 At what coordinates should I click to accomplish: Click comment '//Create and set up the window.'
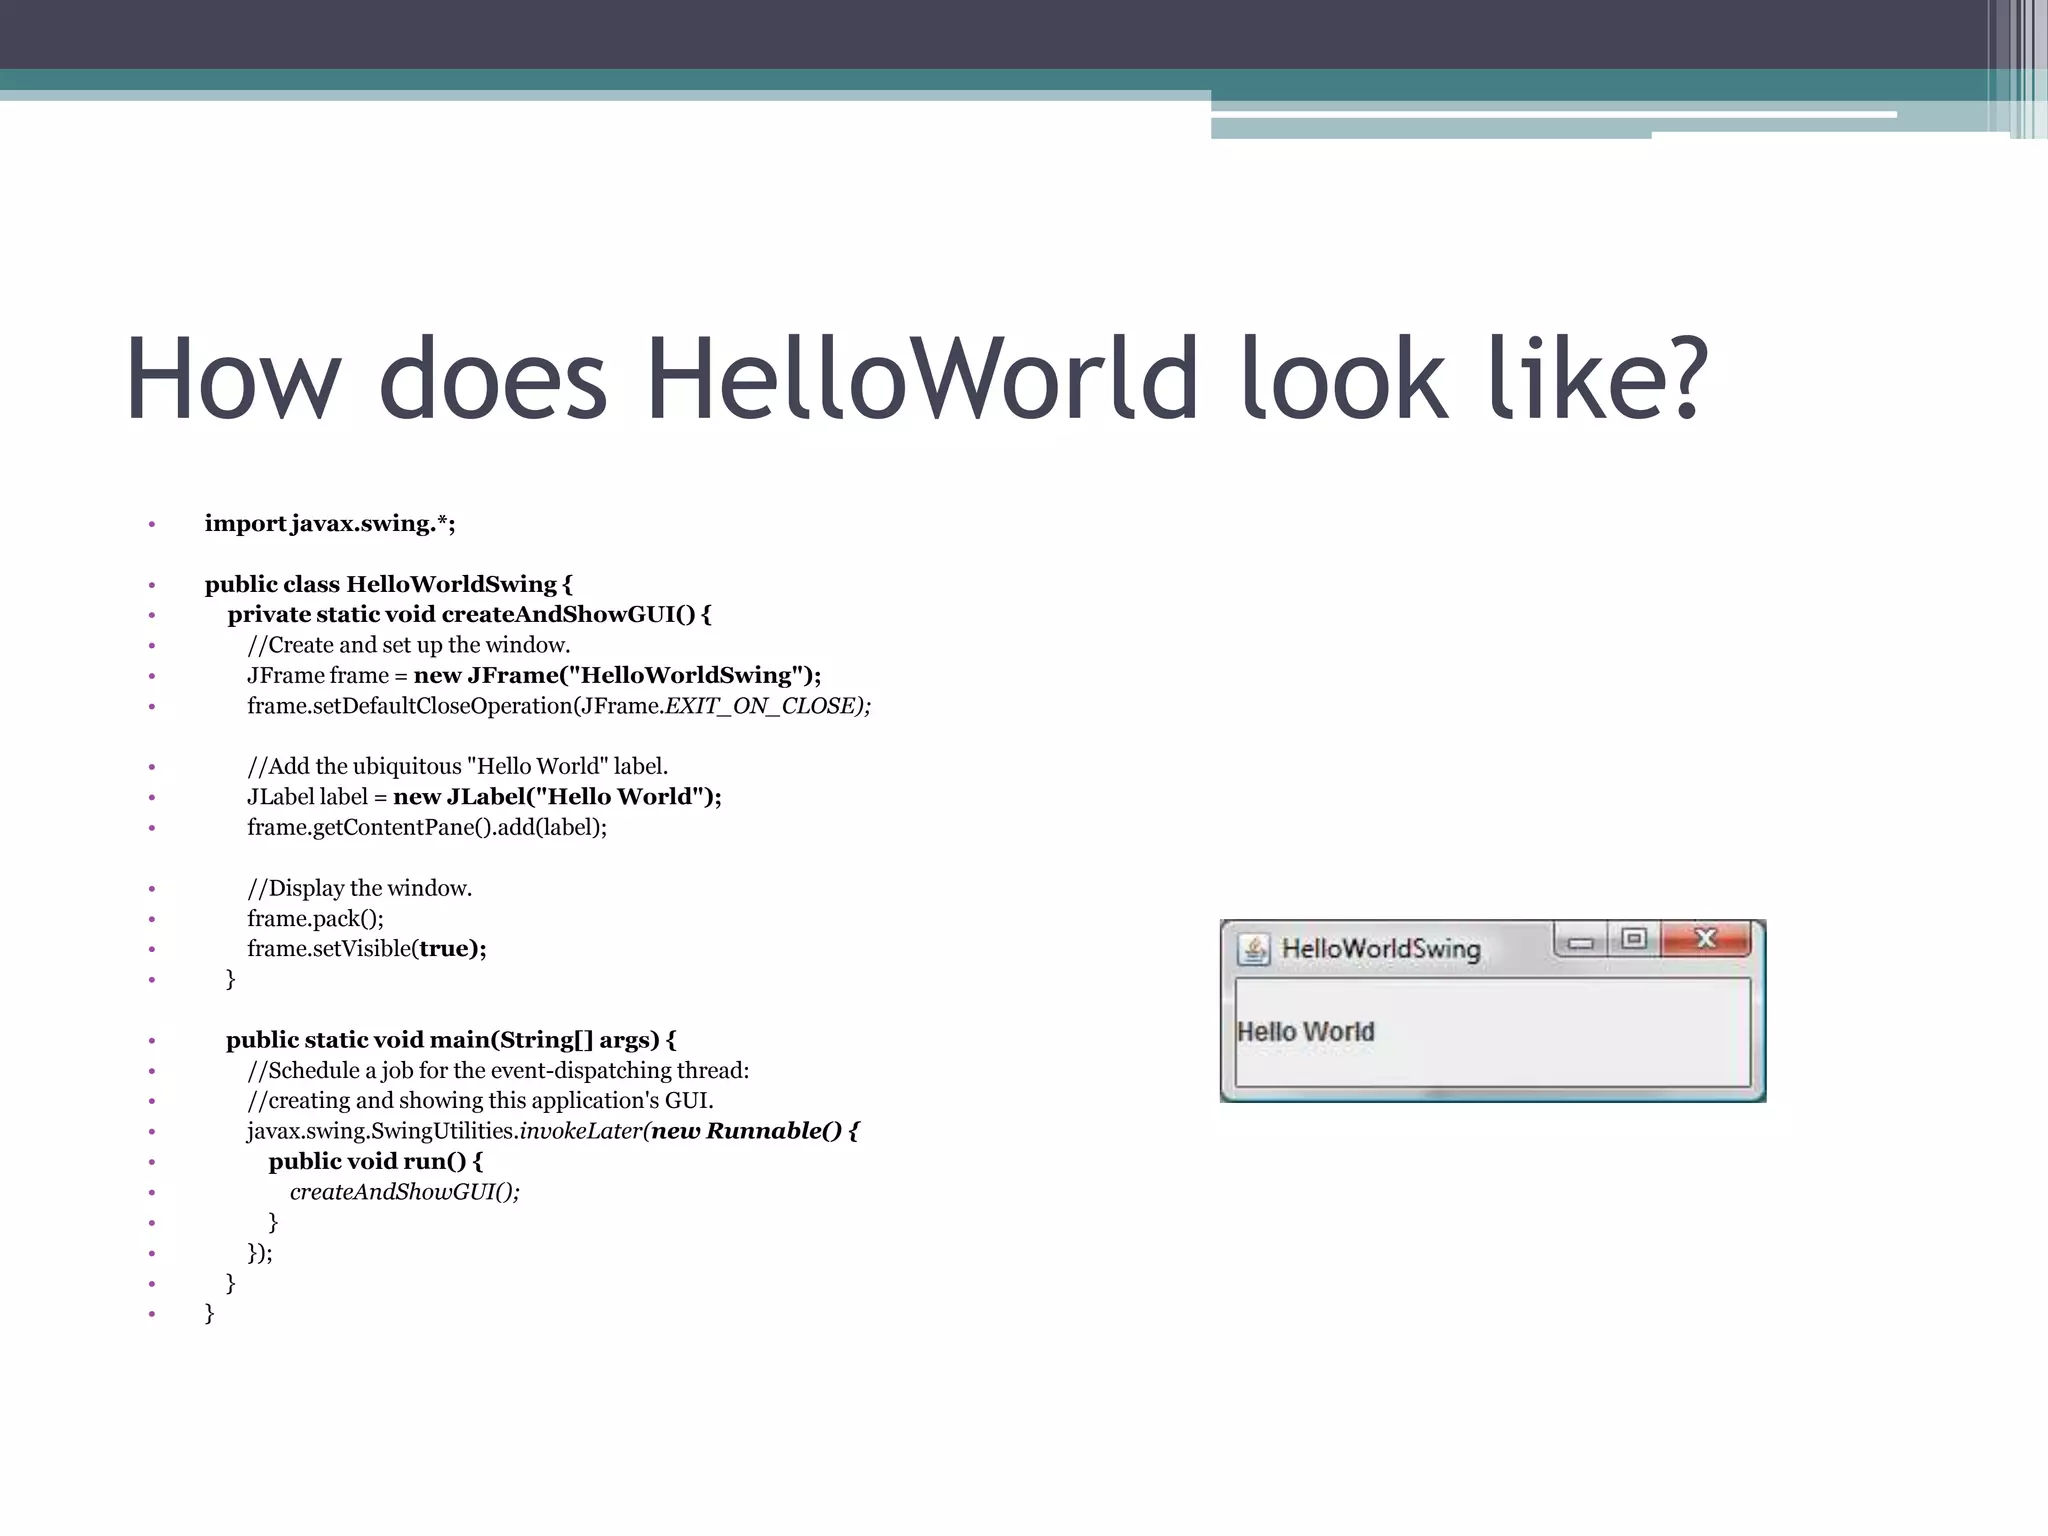pos(409,645)
